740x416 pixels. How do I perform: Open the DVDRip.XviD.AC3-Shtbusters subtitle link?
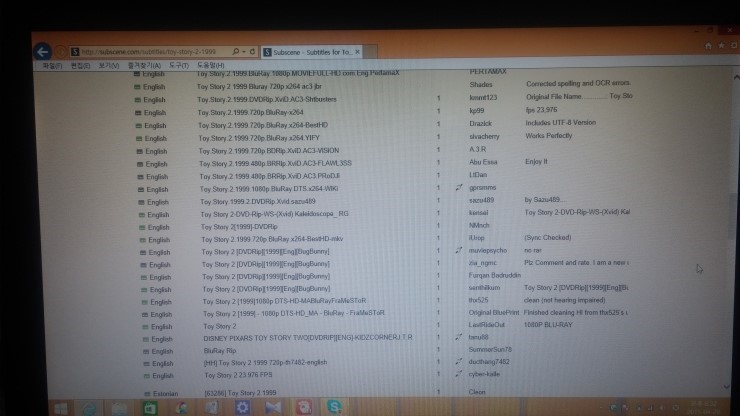[267, 99]
